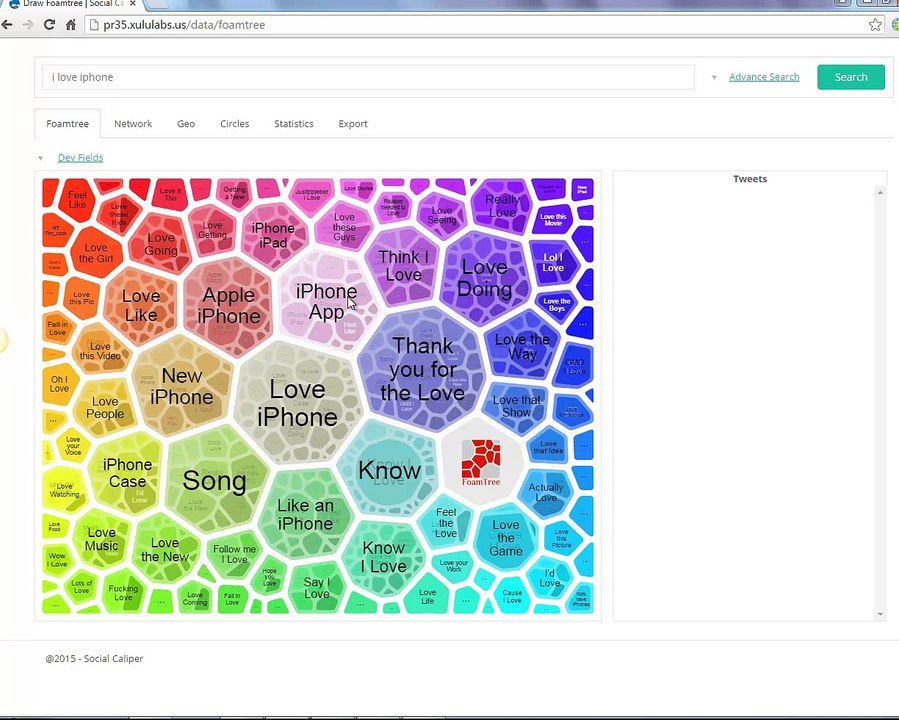Select the 'Love Seeing' cell

point(441,214)
